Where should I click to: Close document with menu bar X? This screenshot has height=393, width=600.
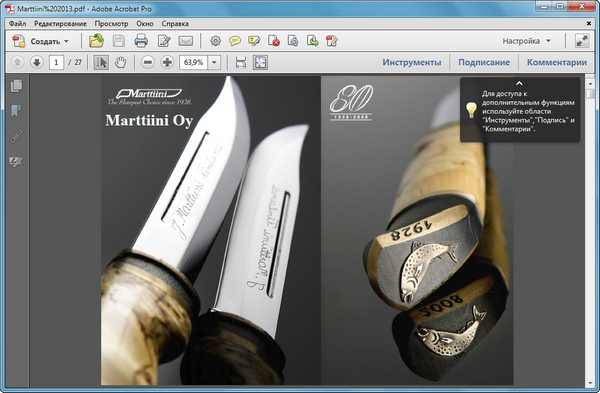pyautogui.click(x=589, y=24)
